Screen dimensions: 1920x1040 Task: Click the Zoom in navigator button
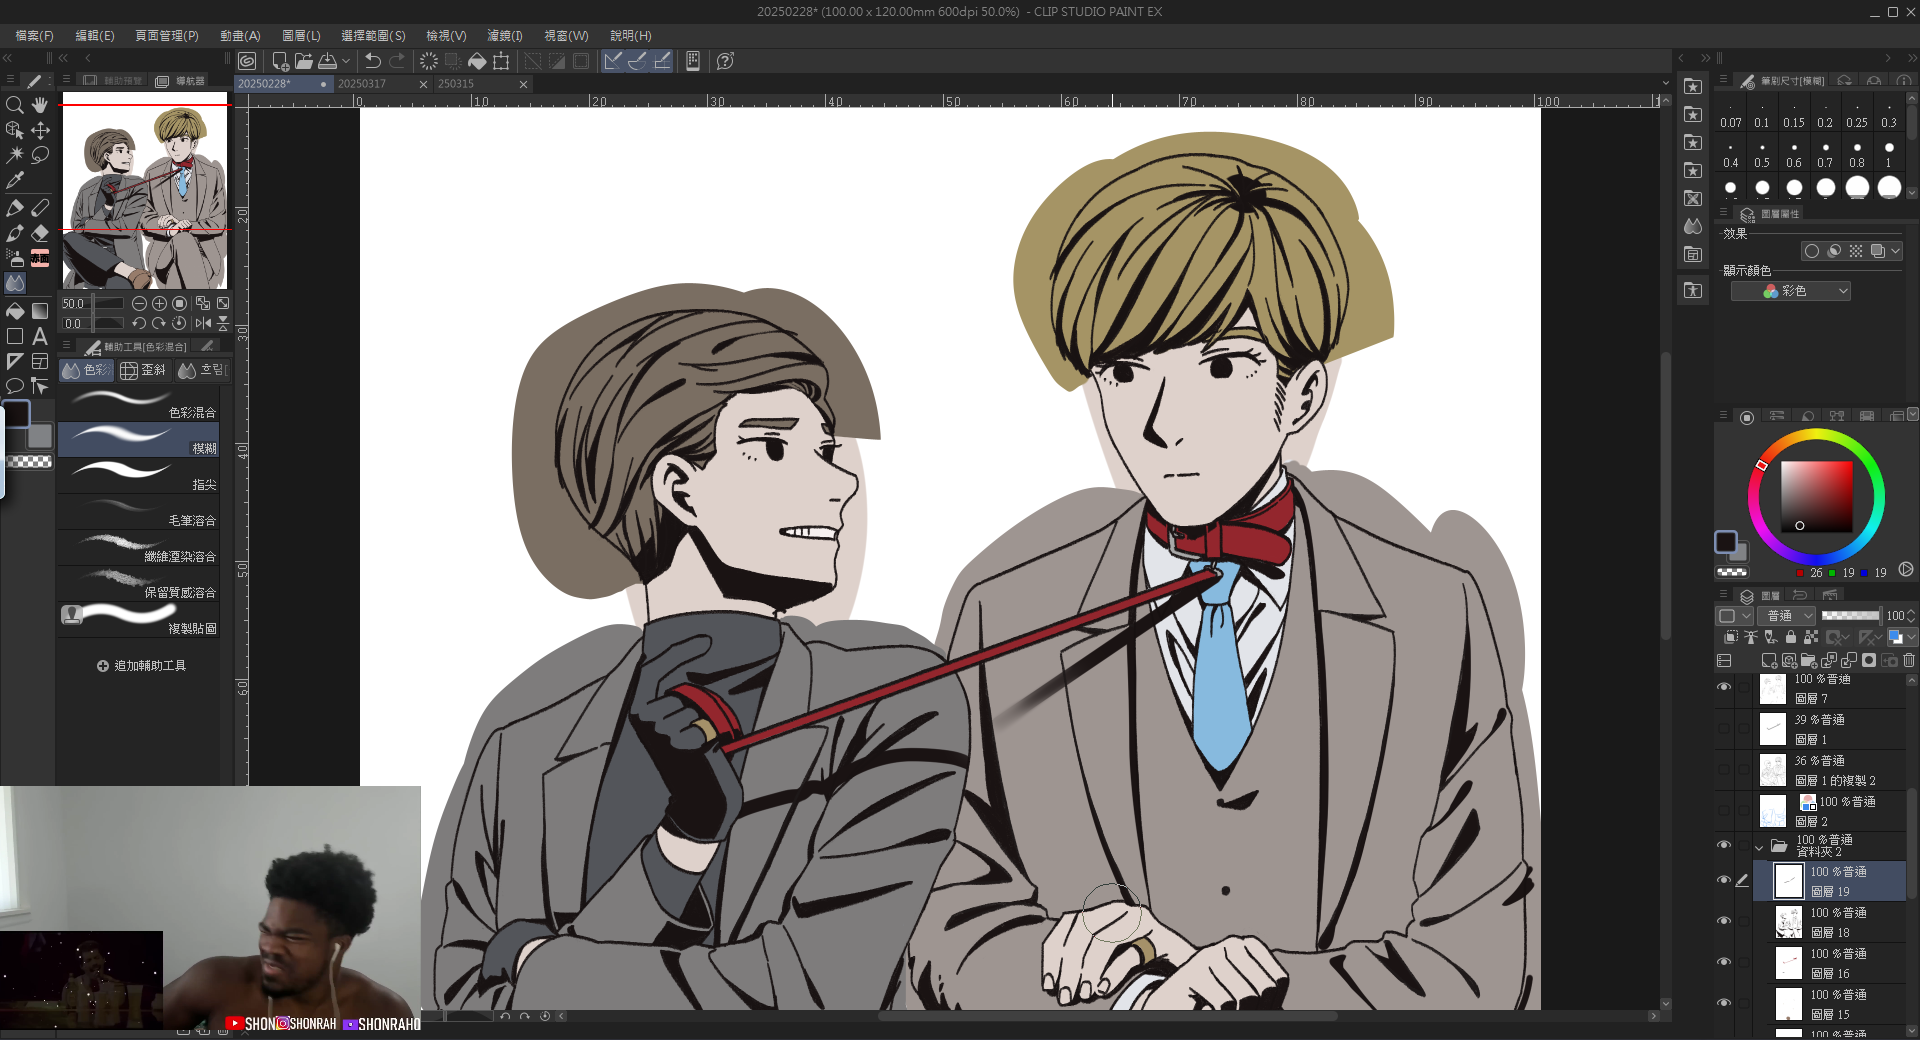(159, 303)
